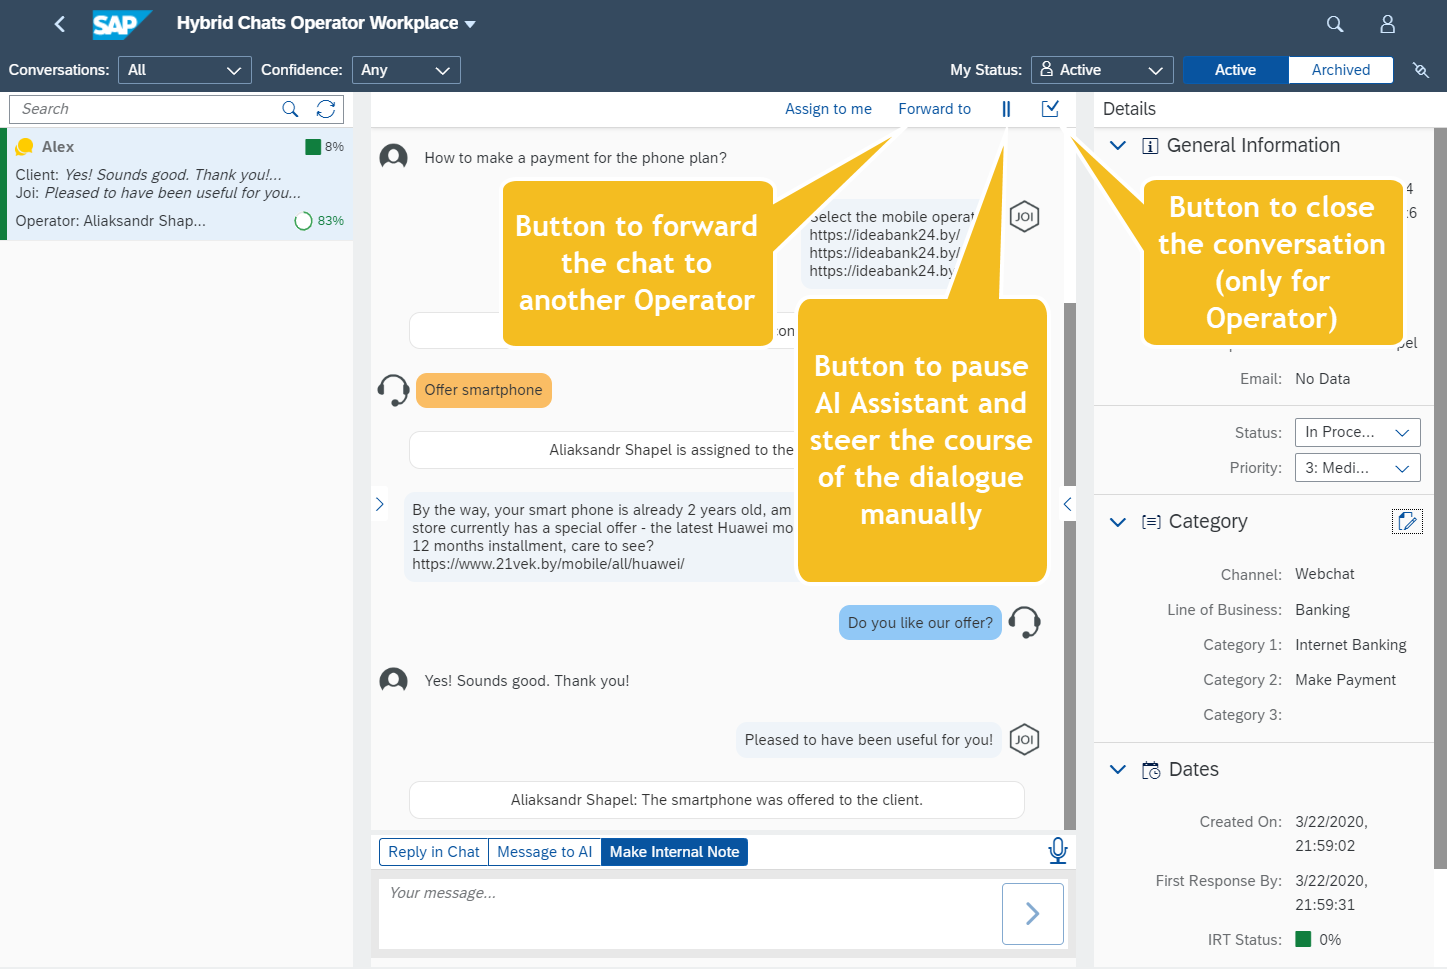The width and height of the screenshot is (1447, 969).
Task: Select Reply in Chat mode
Action: click(433, 852)
